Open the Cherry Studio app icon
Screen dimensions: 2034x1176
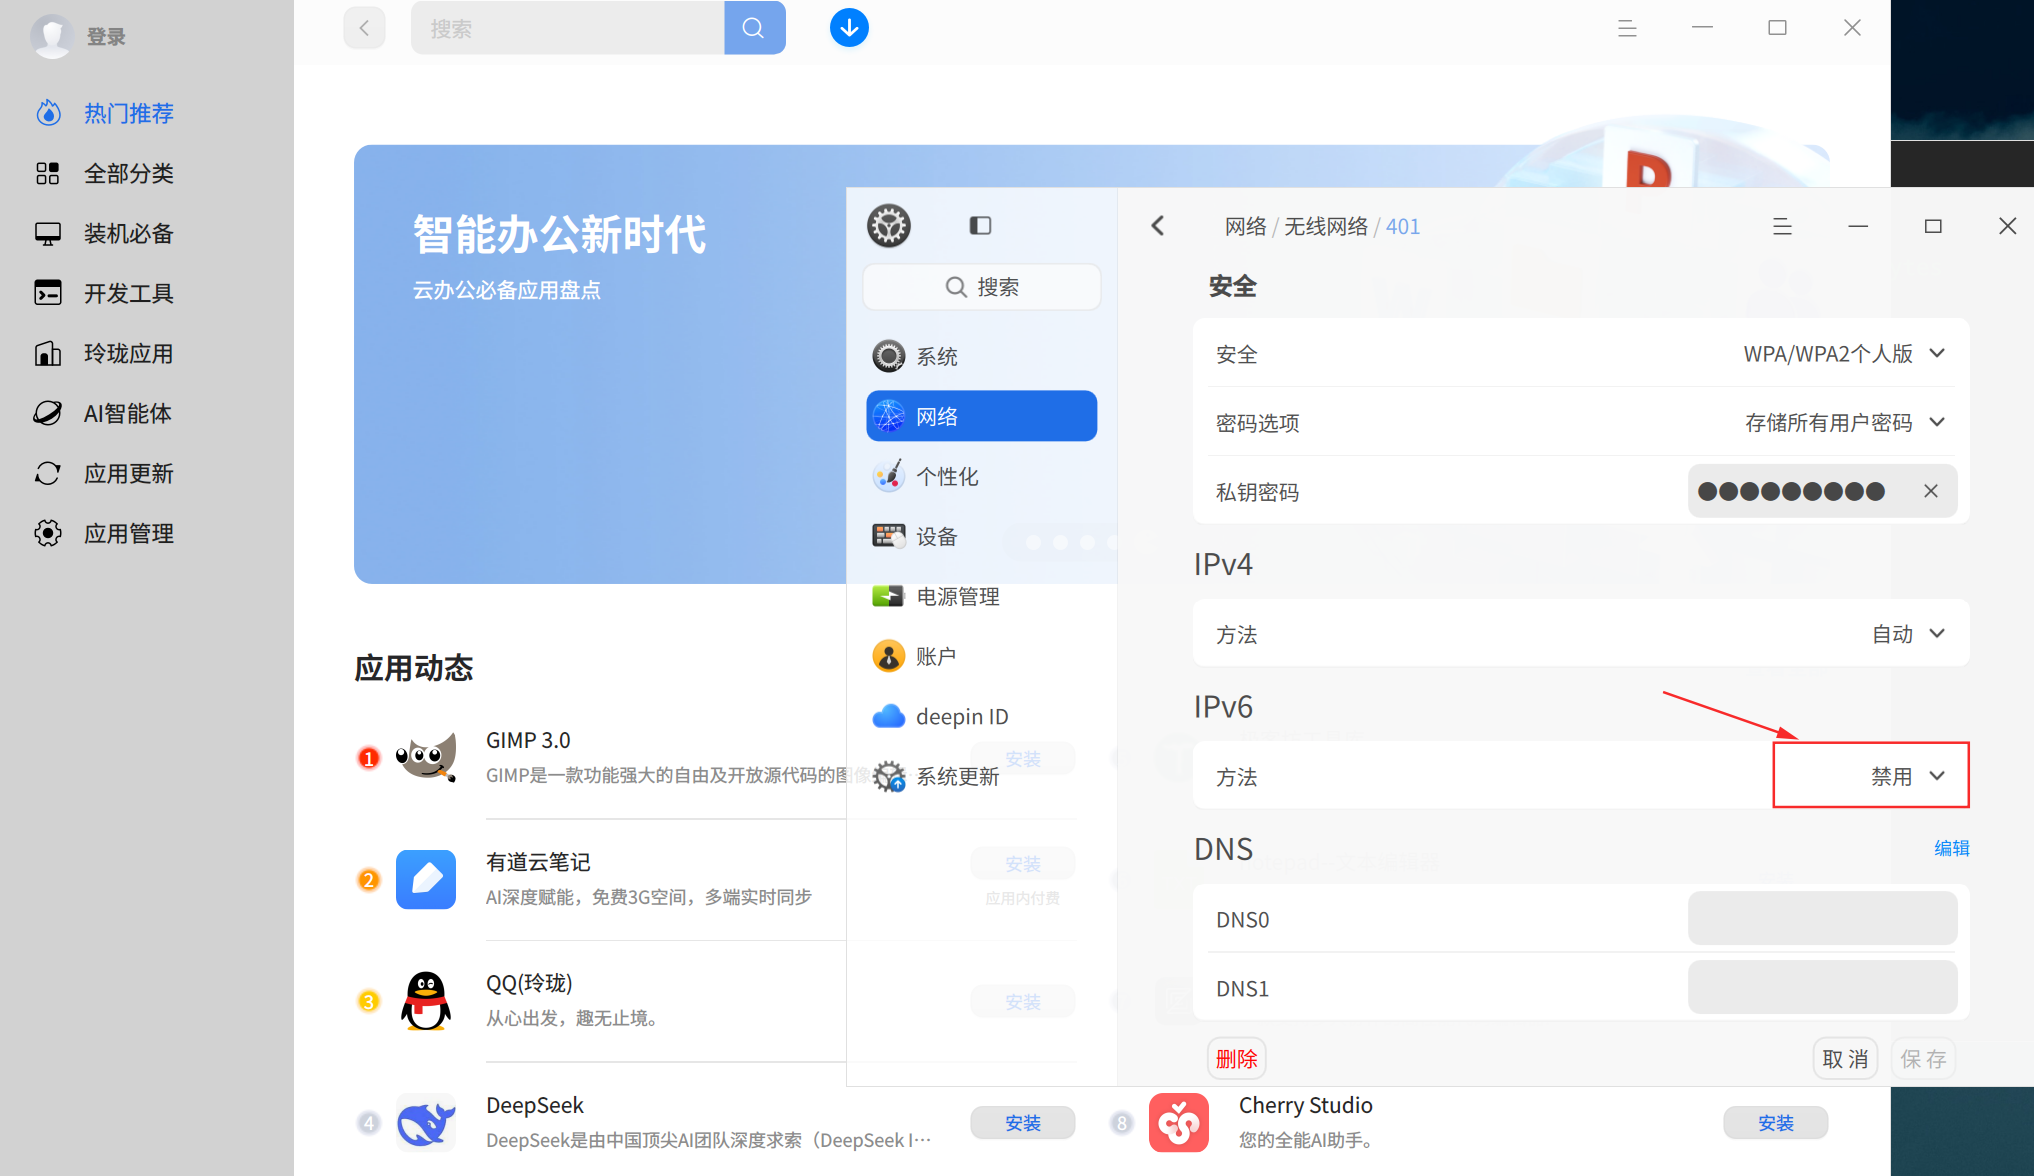coord(1179,1122)
